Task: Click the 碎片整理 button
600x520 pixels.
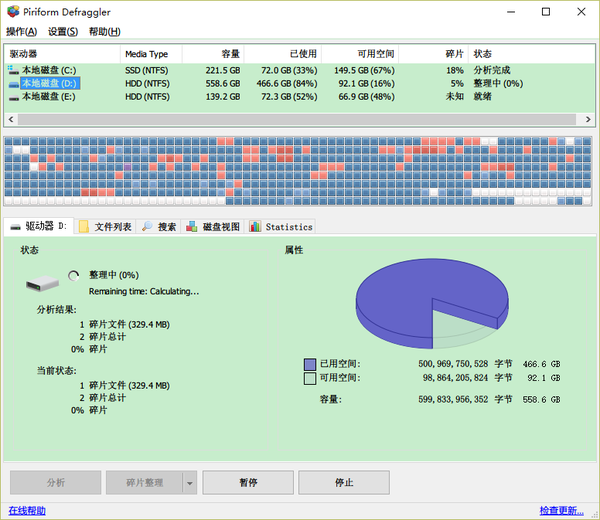Action: (144, 483)
